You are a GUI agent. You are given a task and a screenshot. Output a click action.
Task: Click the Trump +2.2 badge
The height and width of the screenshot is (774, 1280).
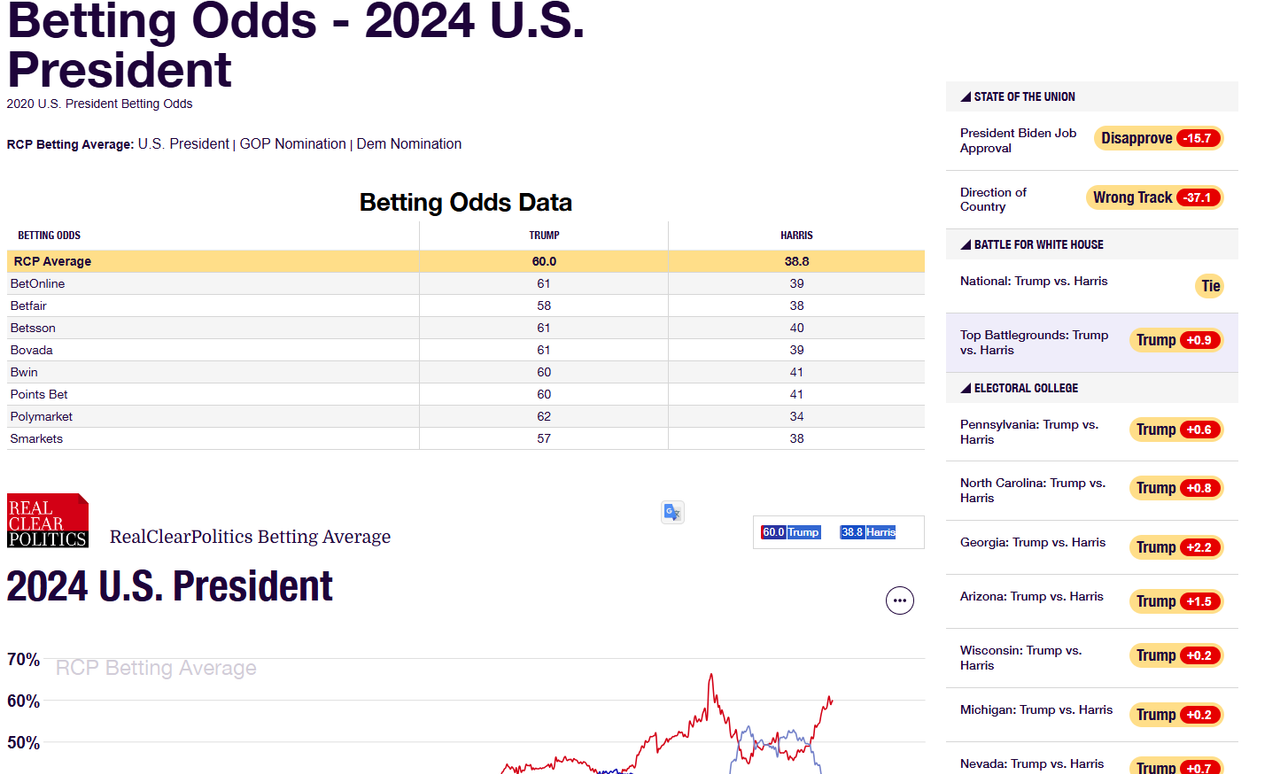[1176, 547]
